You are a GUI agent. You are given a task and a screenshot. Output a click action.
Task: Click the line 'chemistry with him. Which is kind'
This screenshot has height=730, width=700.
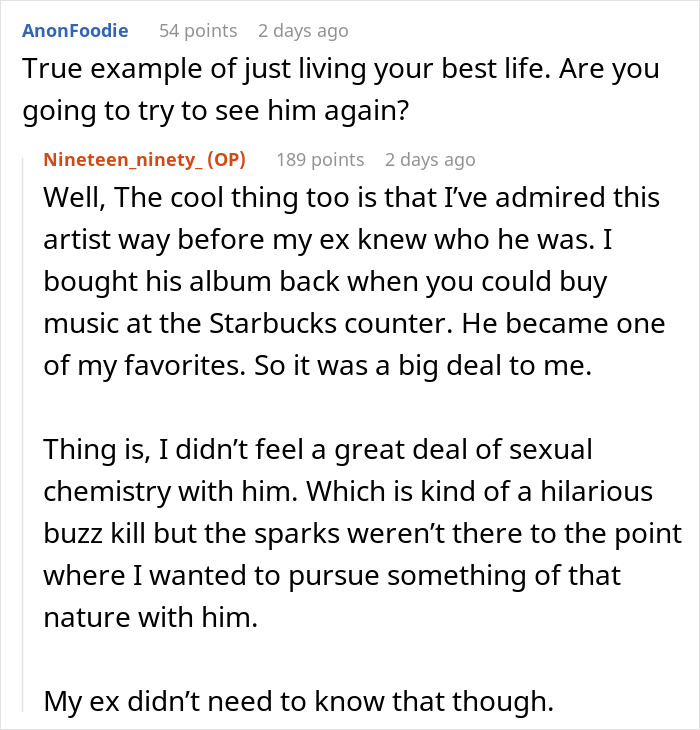click(348, 491)
